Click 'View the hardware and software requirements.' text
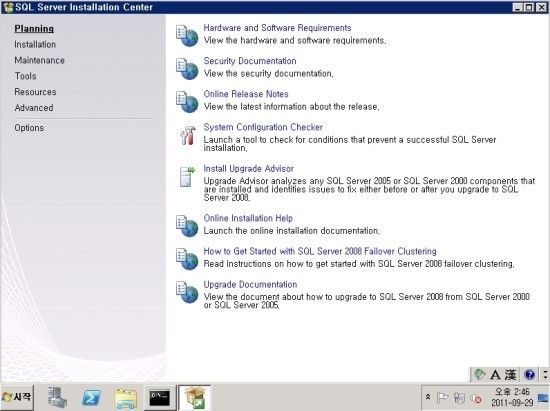Image resolution: width=550 pixels, height=411 pixels. tap(295, 40)
